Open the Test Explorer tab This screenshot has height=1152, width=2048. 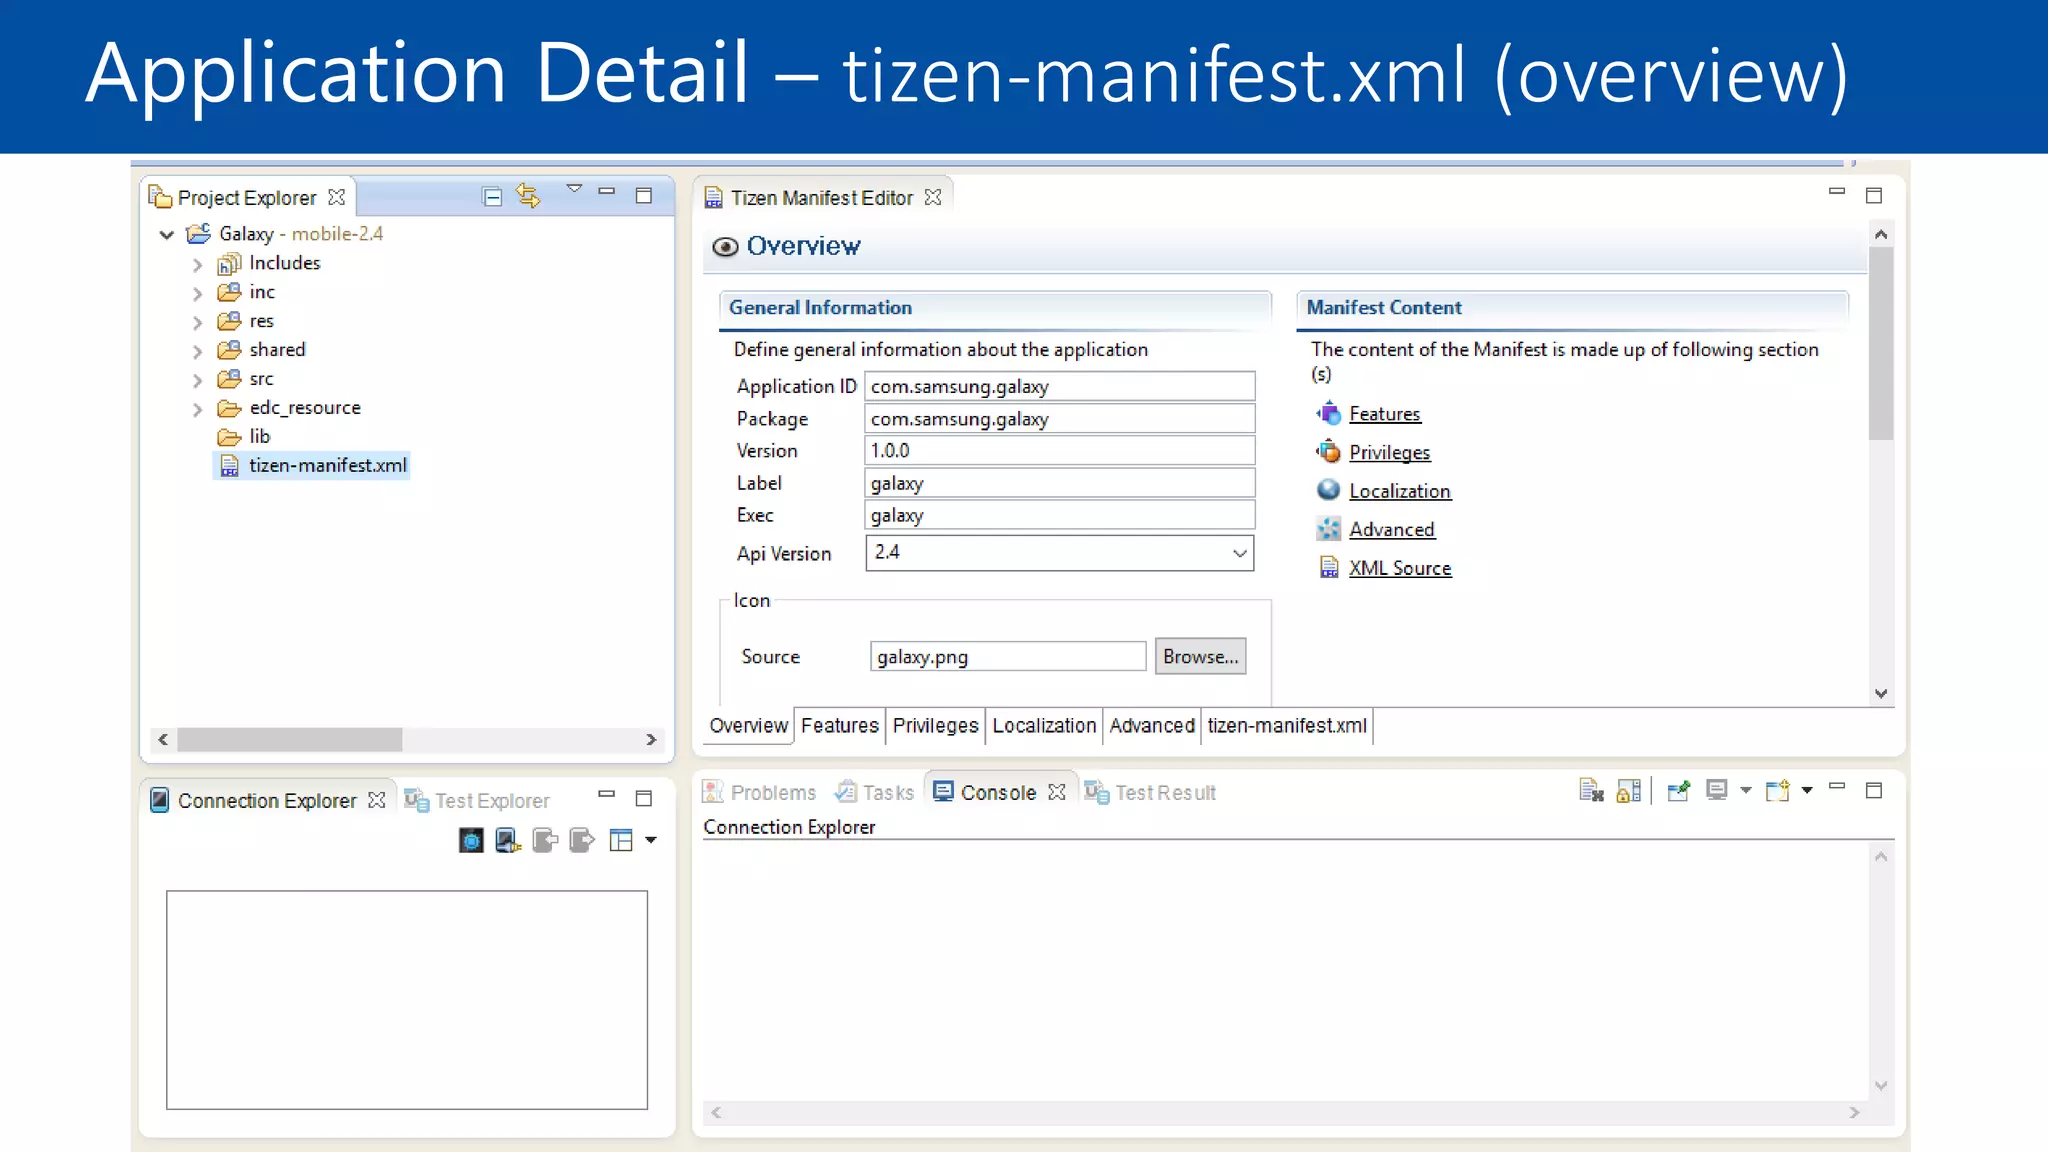(478, 801)
